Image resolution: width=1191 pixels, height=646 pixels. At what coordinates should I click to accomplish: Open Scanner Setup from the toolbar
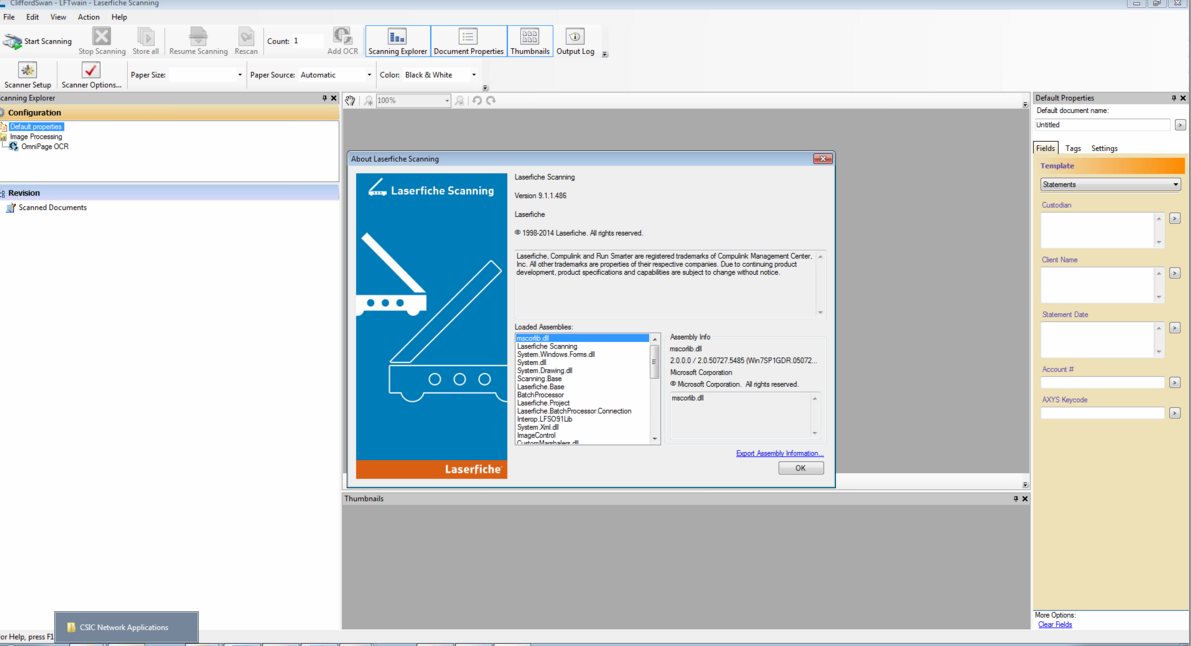[28, 71]
